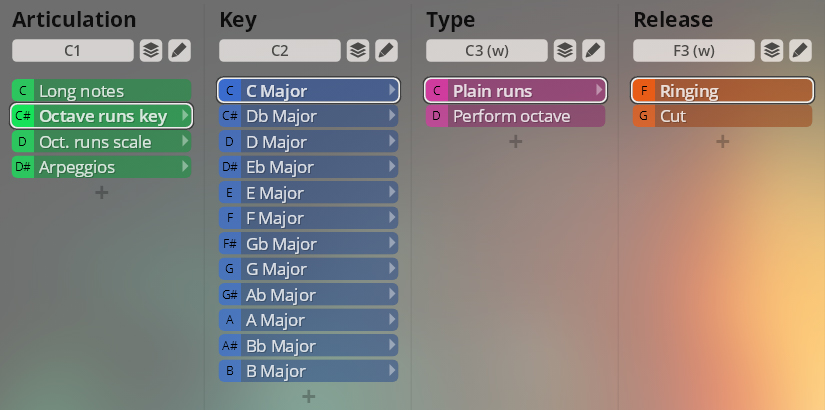
Task: Edit the Key column with pencil icon
Action: click(386, 50)
